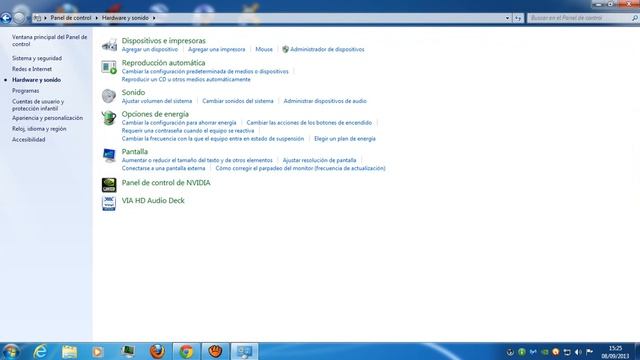640x360 pixels.
Task: Open the Windows Start menu
Action: point(11,351)
